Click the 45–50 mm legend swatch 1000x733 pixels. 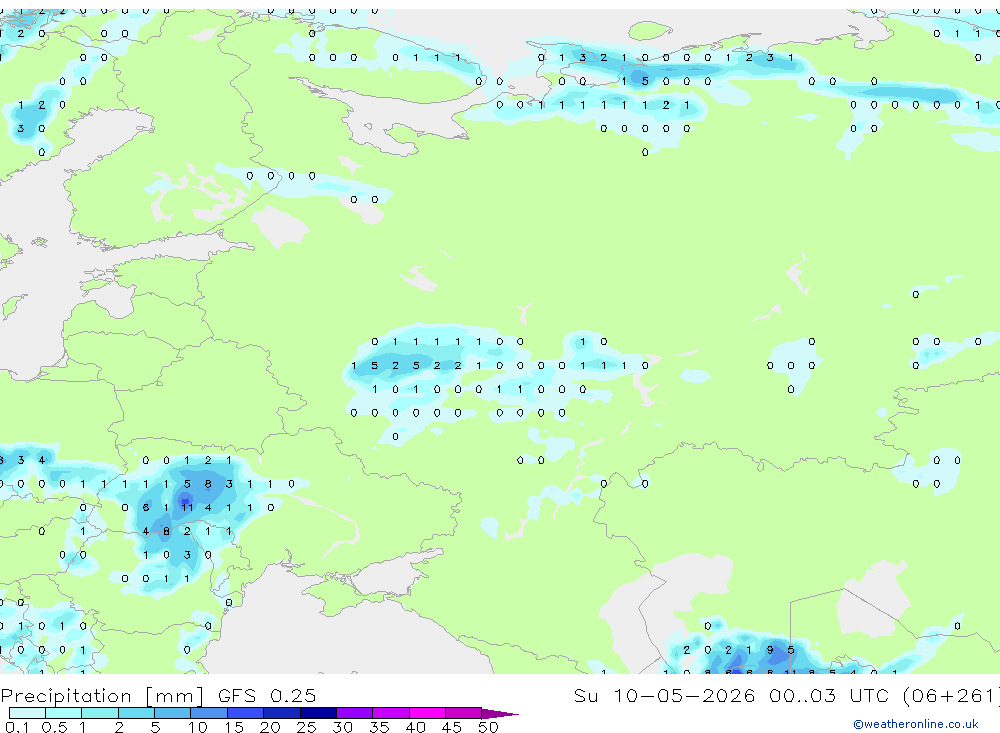click(x=464, y=713)
